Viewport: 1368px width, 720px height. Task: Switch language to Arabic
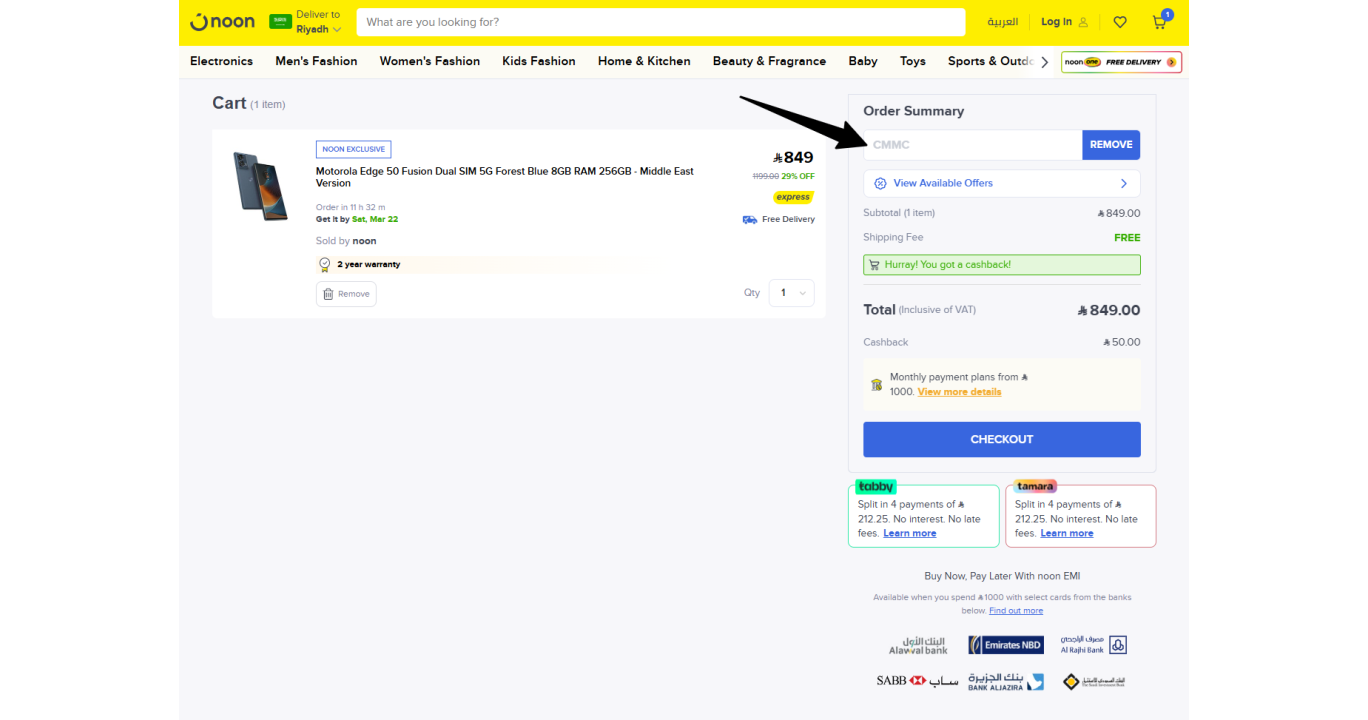pyautogui.click(x=1003, y=22)
